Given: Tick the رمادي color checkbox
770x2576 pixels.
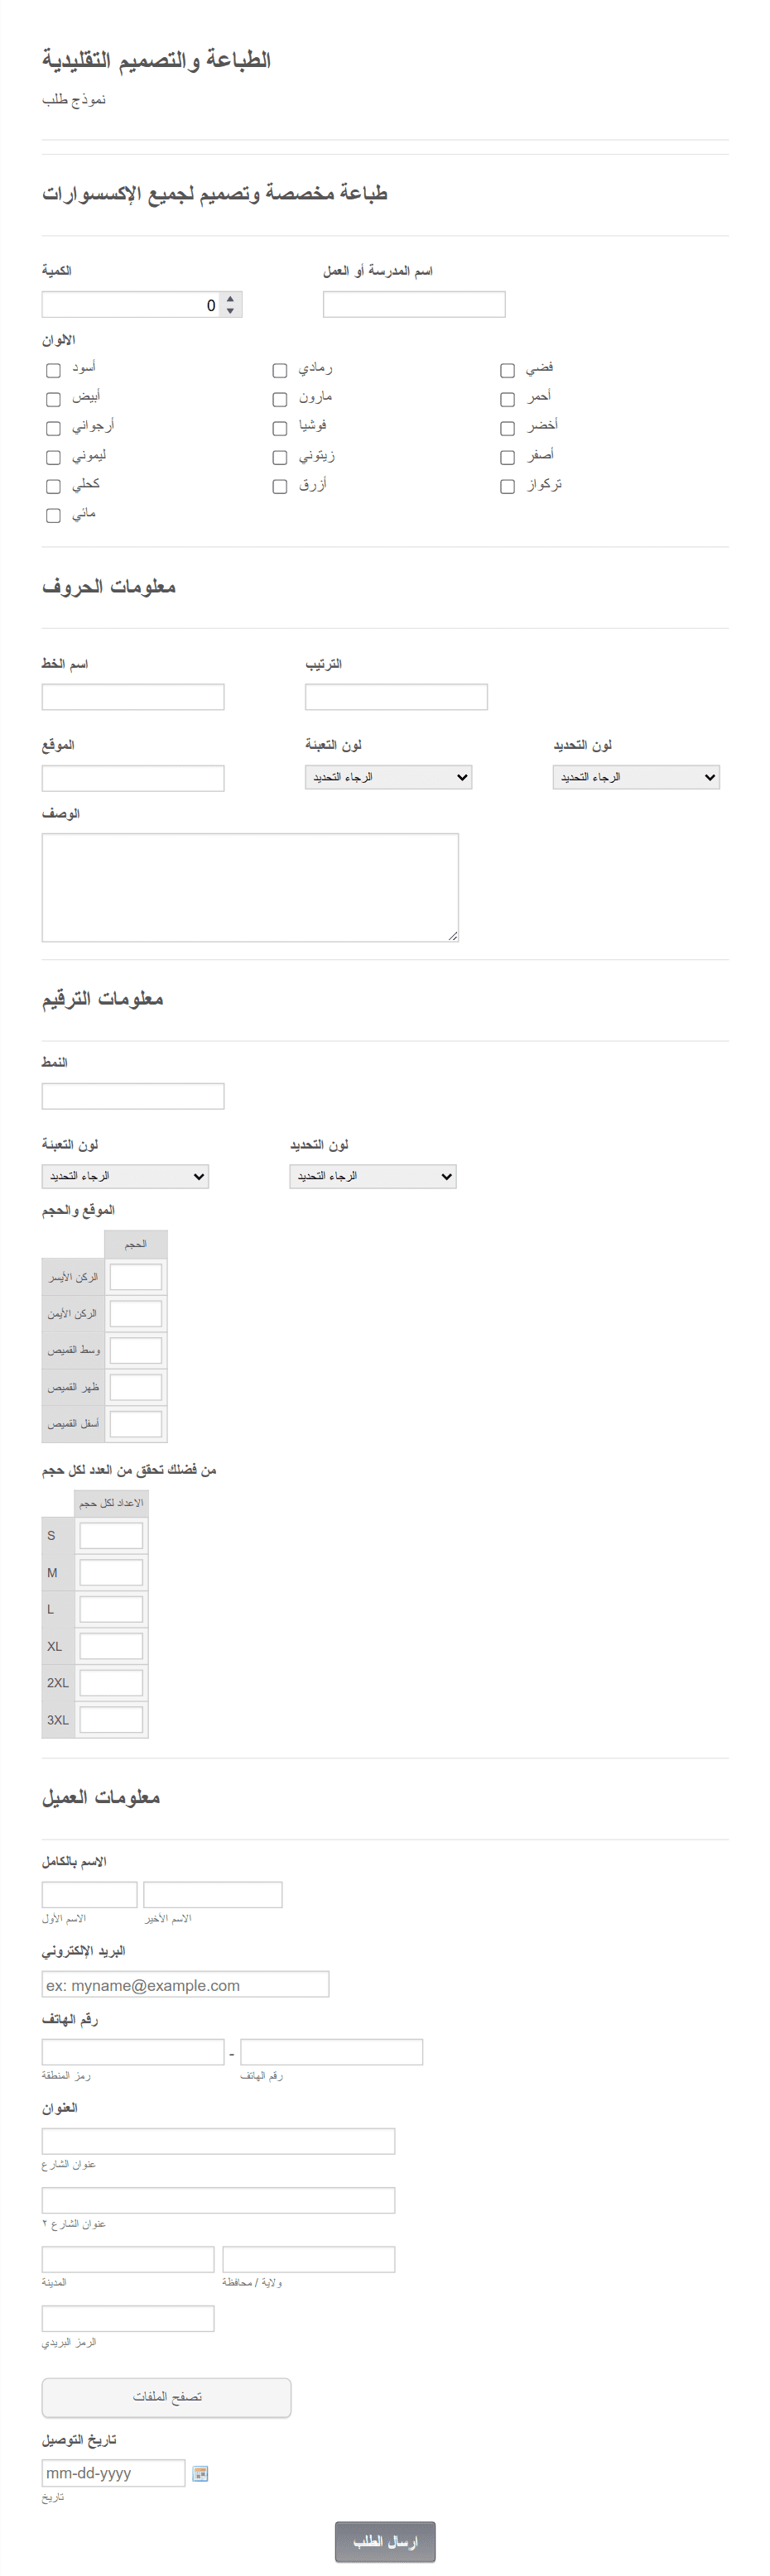Looking at the screenshot, I should [280, 370].
